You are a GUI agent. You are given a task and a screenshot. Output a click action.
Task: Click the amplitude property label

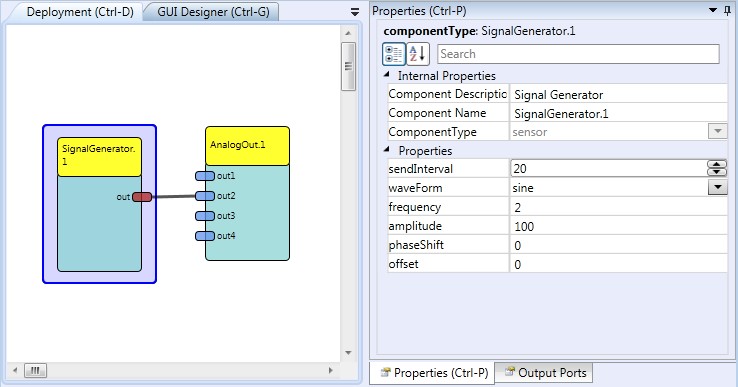click(415, 226)
